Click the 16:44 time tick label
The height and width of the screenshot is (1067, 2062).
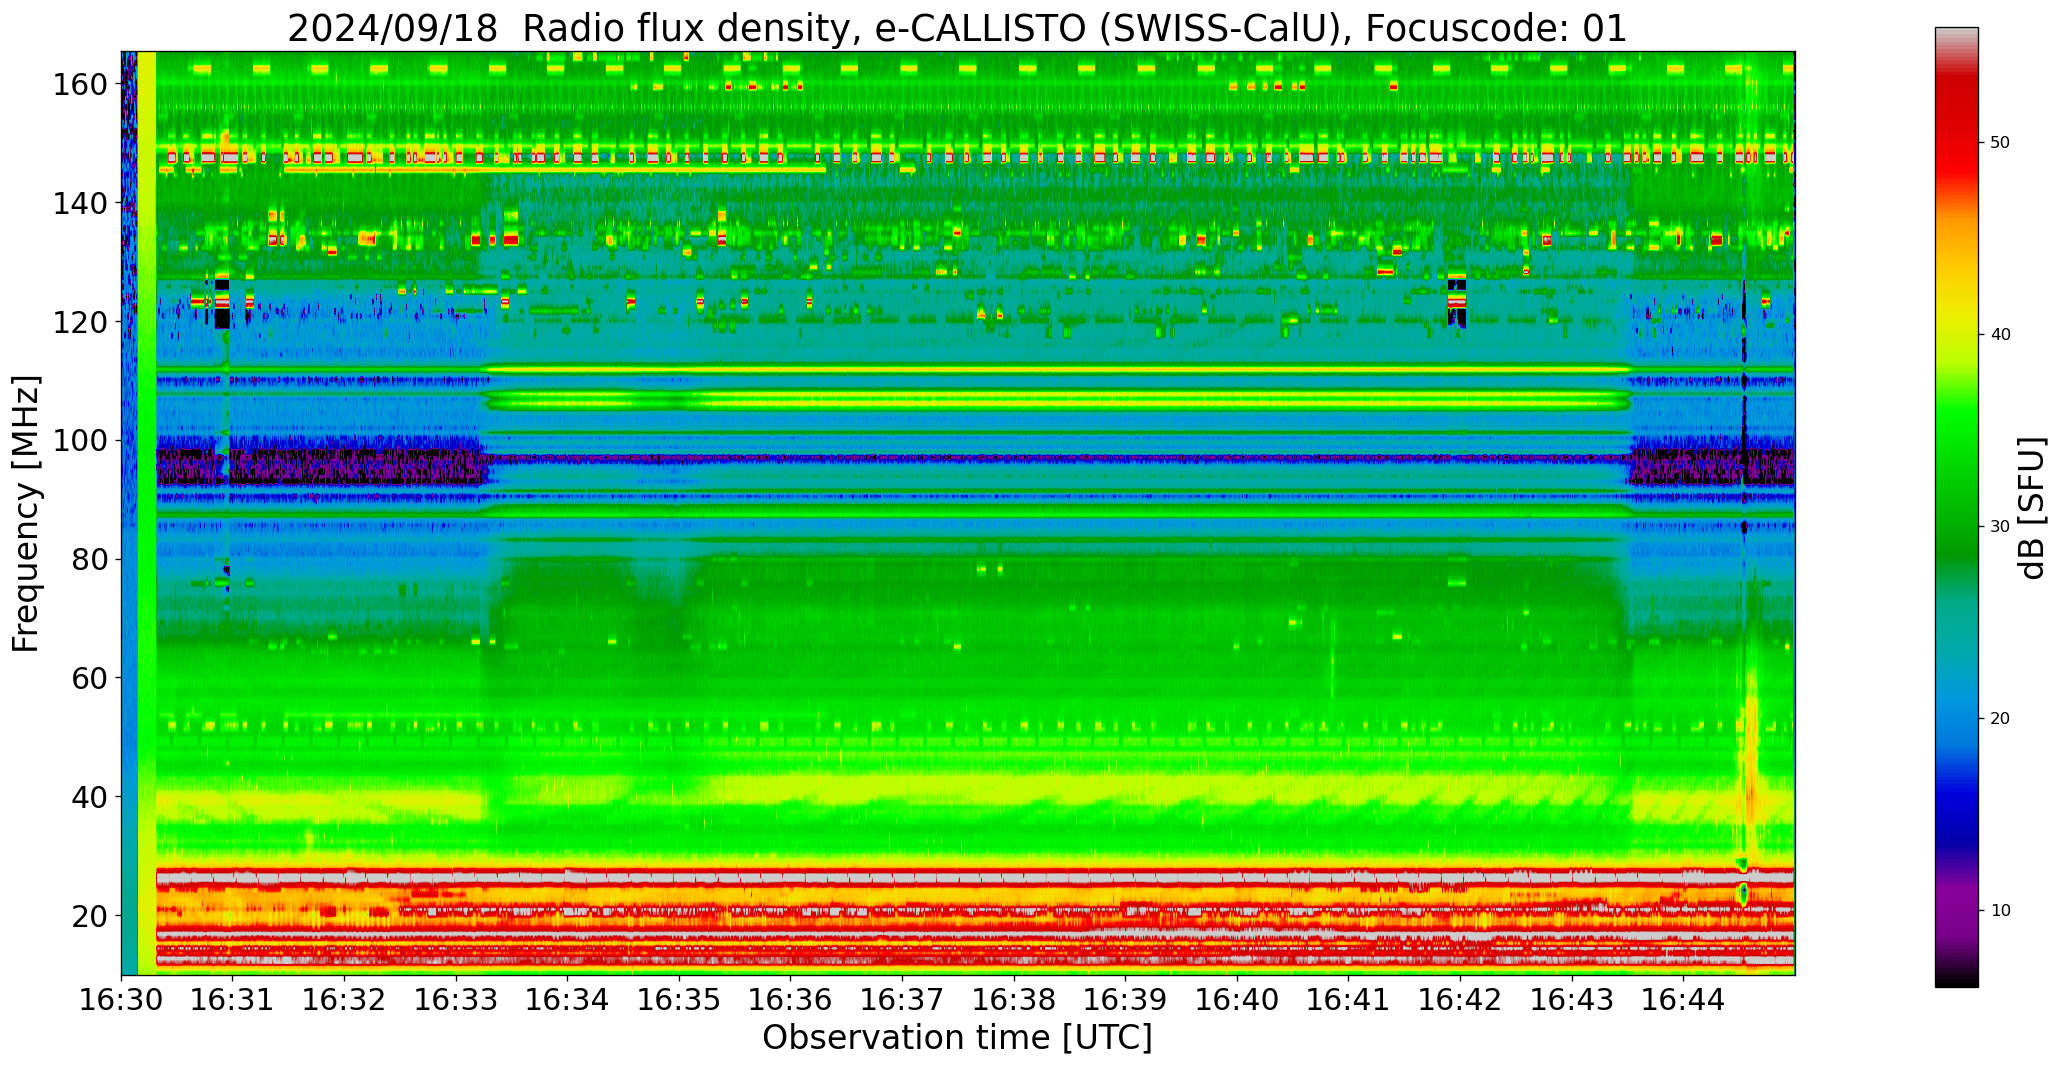coord(1683,999)
